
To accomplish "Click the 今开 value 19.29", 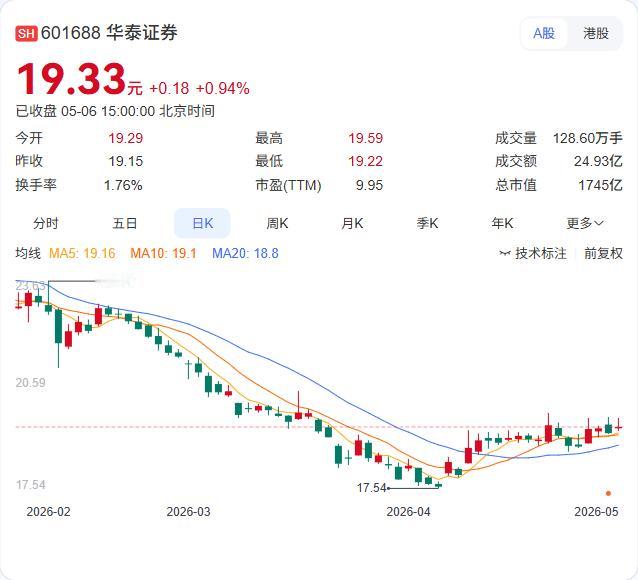I will [x=125, y=138].
